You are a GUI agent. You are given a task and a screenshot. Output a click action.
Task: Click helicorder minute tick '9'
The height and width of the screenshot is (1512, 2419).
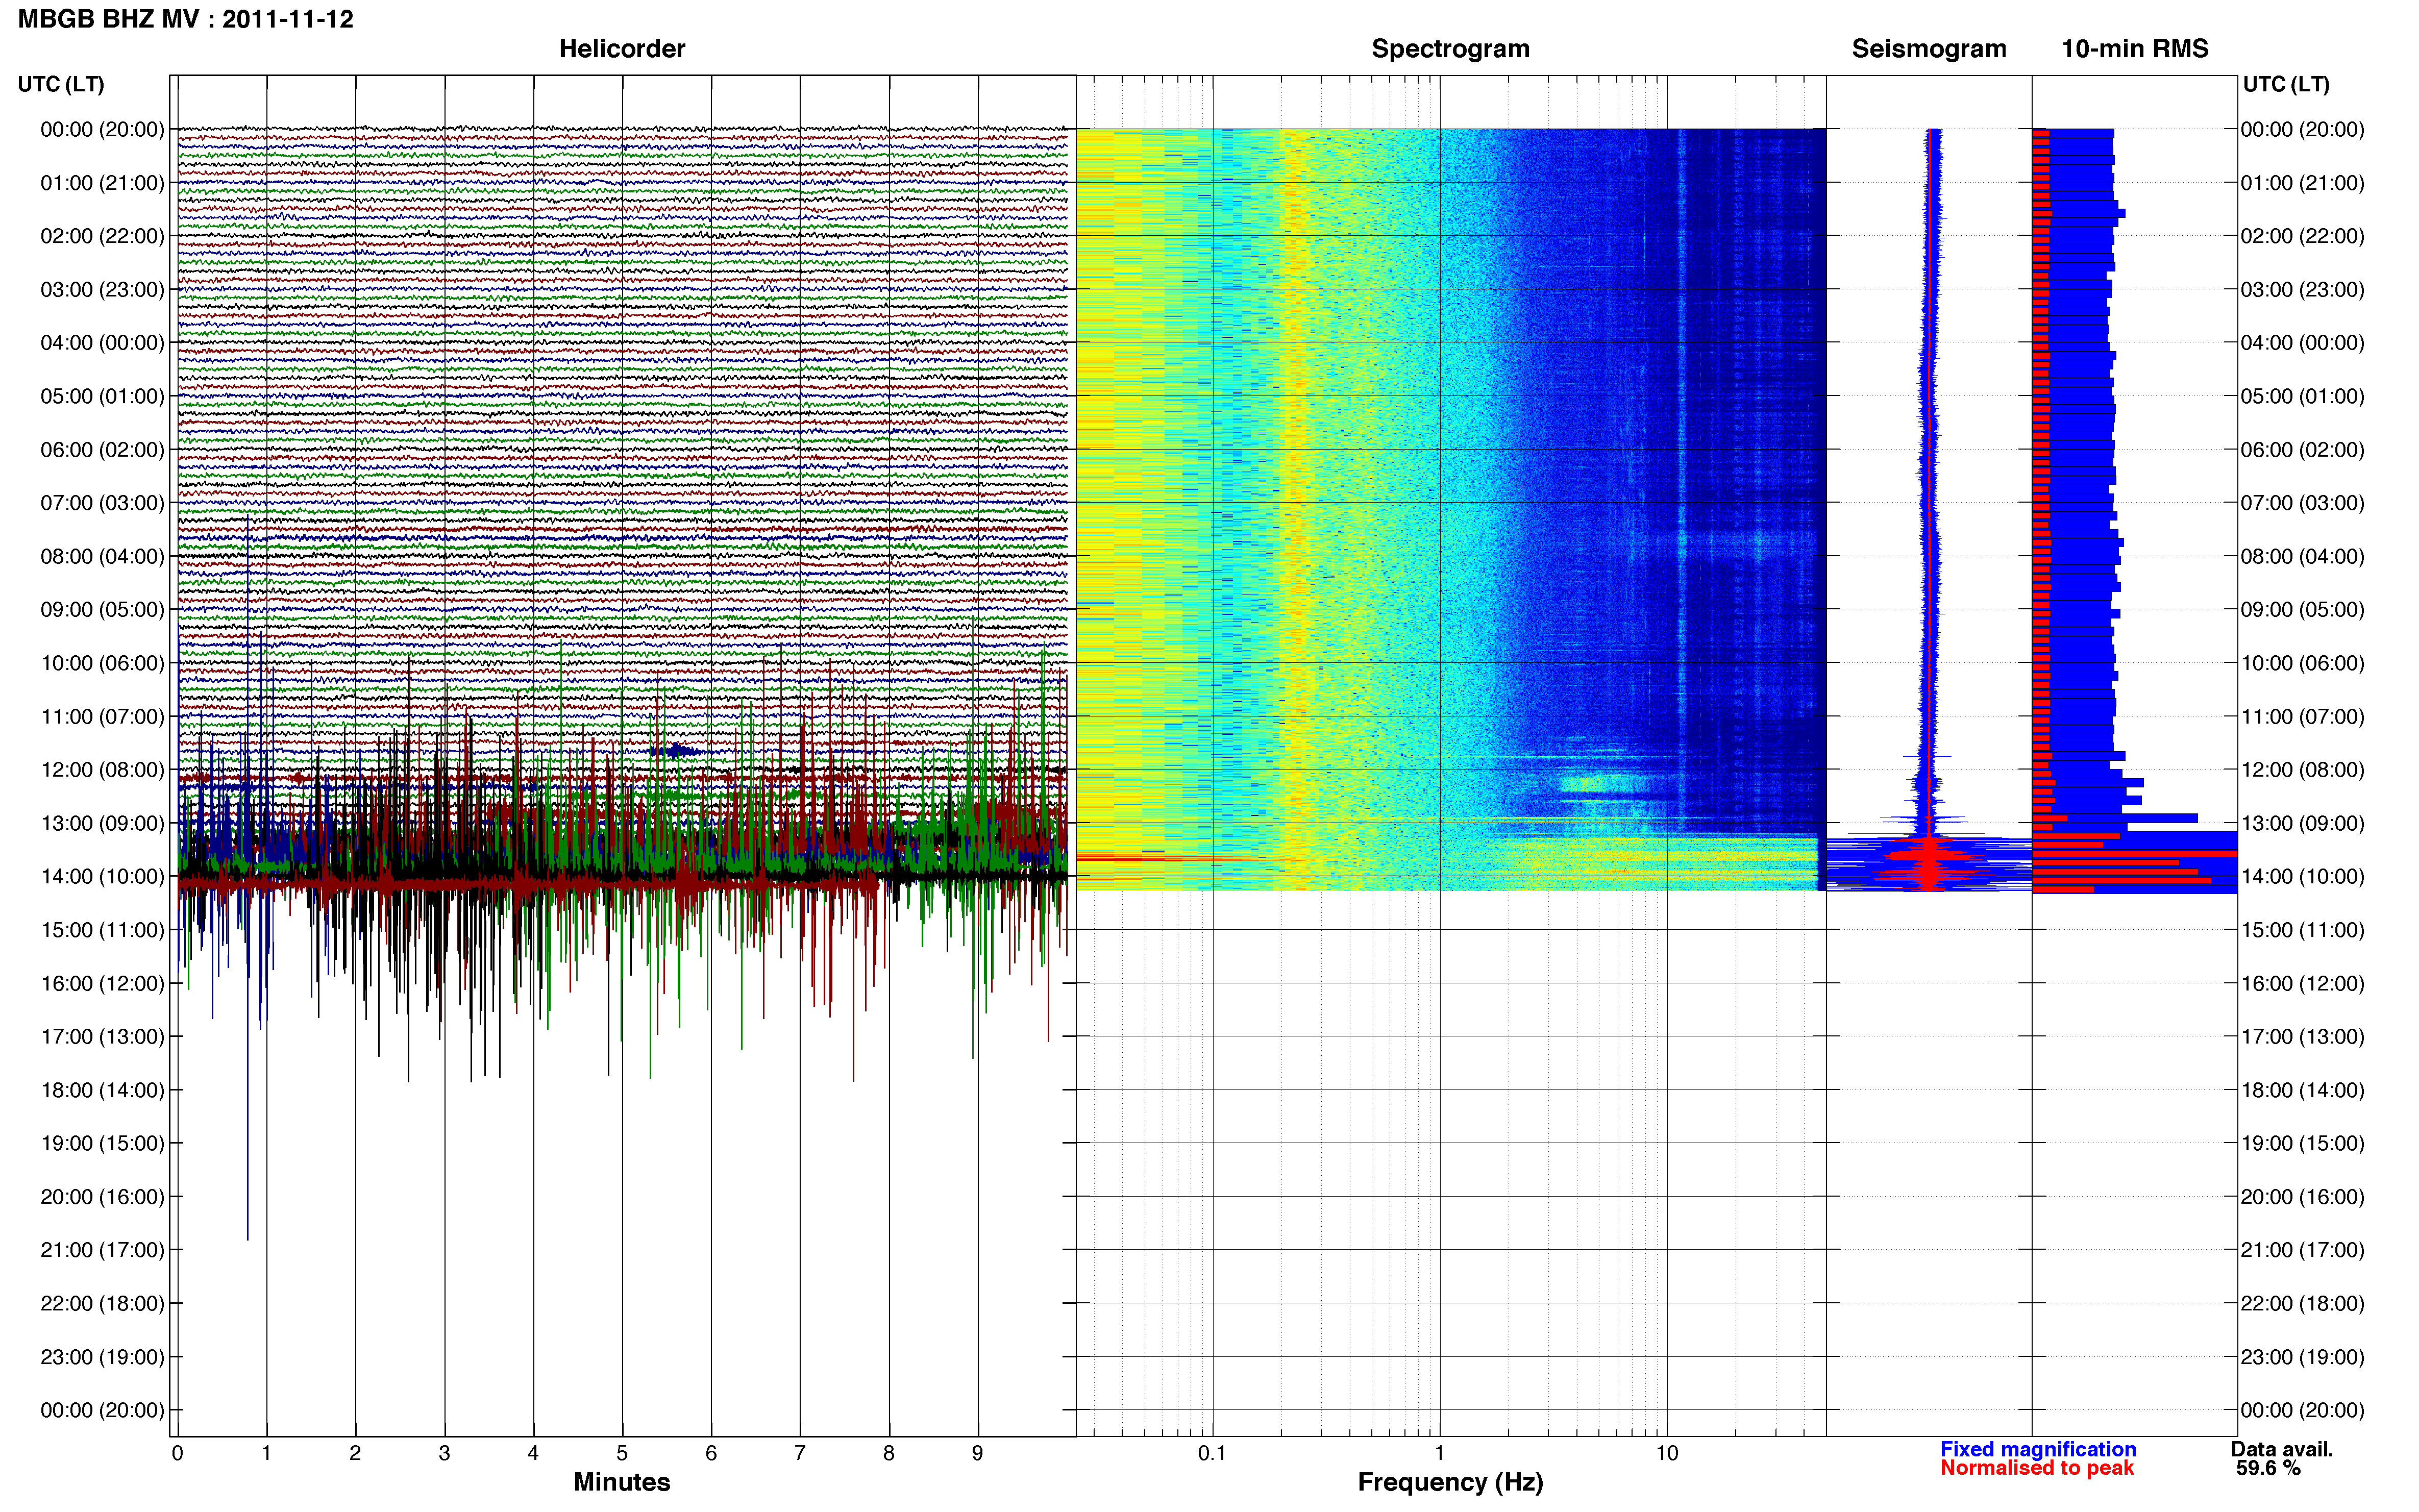coord(978,1453)
